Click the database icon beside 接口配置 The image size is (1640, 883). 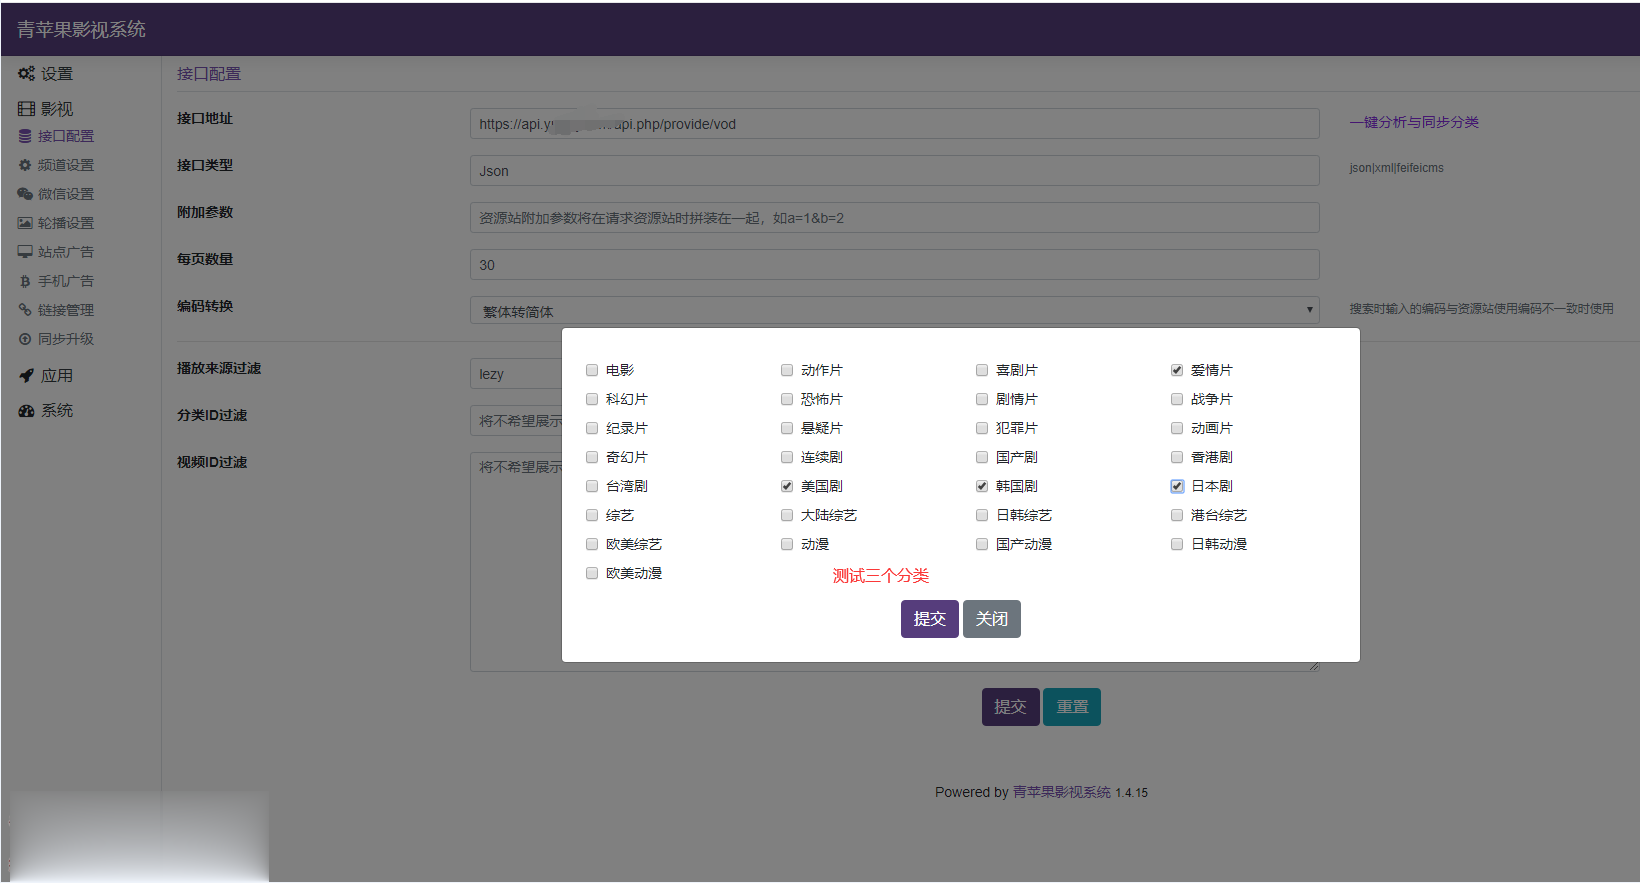pyautogui.click(x=25, y=136)
